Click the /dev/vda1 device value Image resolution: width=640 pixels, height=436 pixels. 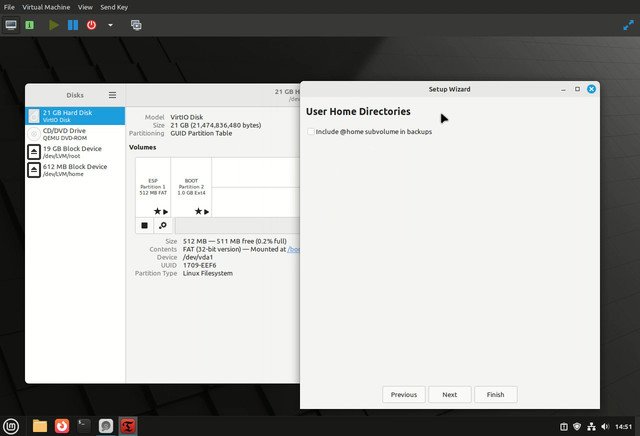click(198, 257)
